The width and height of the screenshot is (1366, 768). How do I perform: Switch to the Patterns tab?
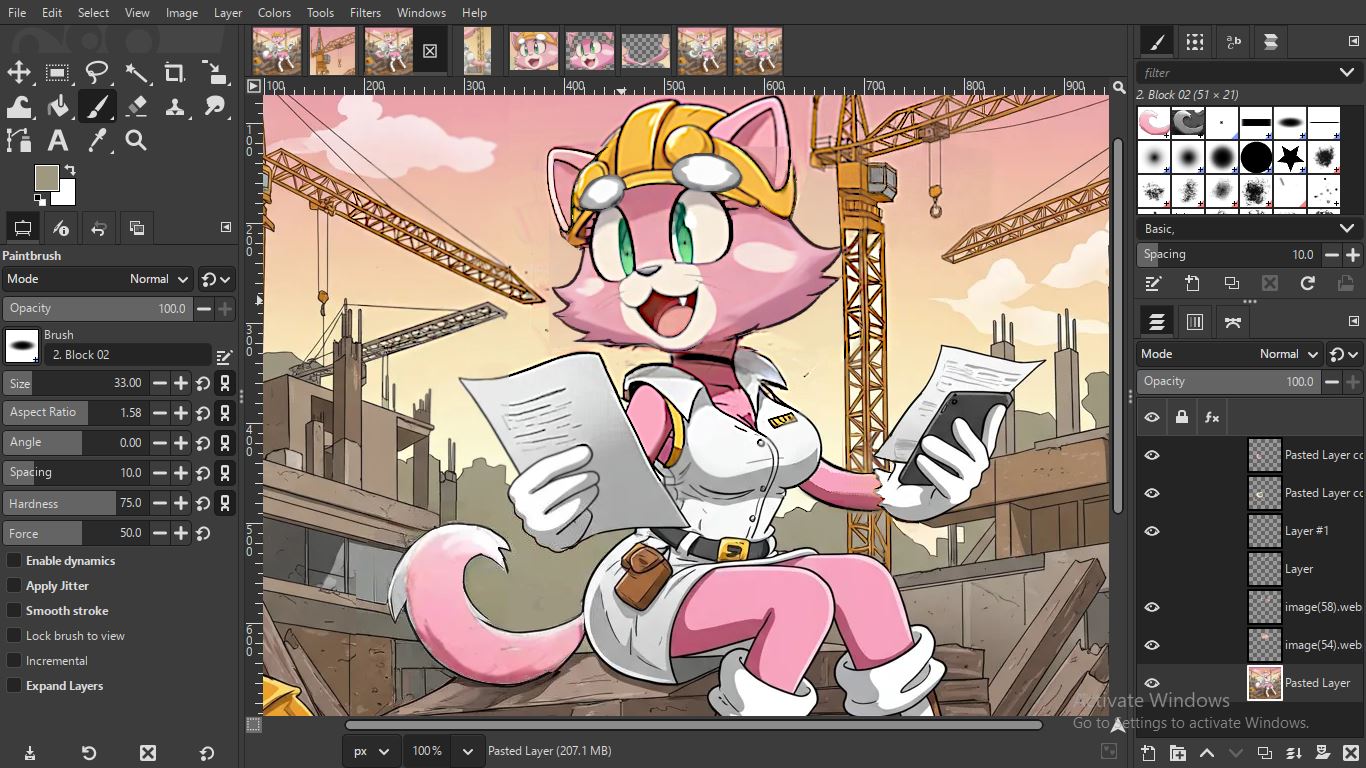[1195, 42]
